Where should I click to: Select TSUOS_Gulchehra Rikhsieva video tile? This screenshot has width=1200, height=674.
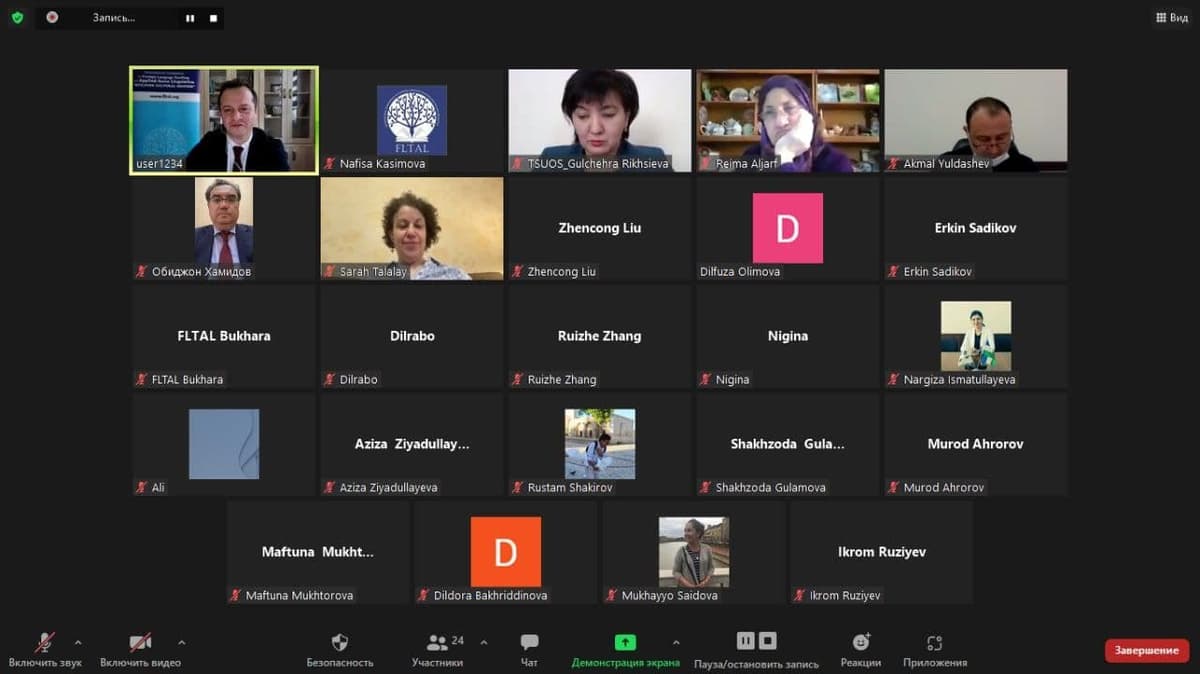[x=600, y=120]
